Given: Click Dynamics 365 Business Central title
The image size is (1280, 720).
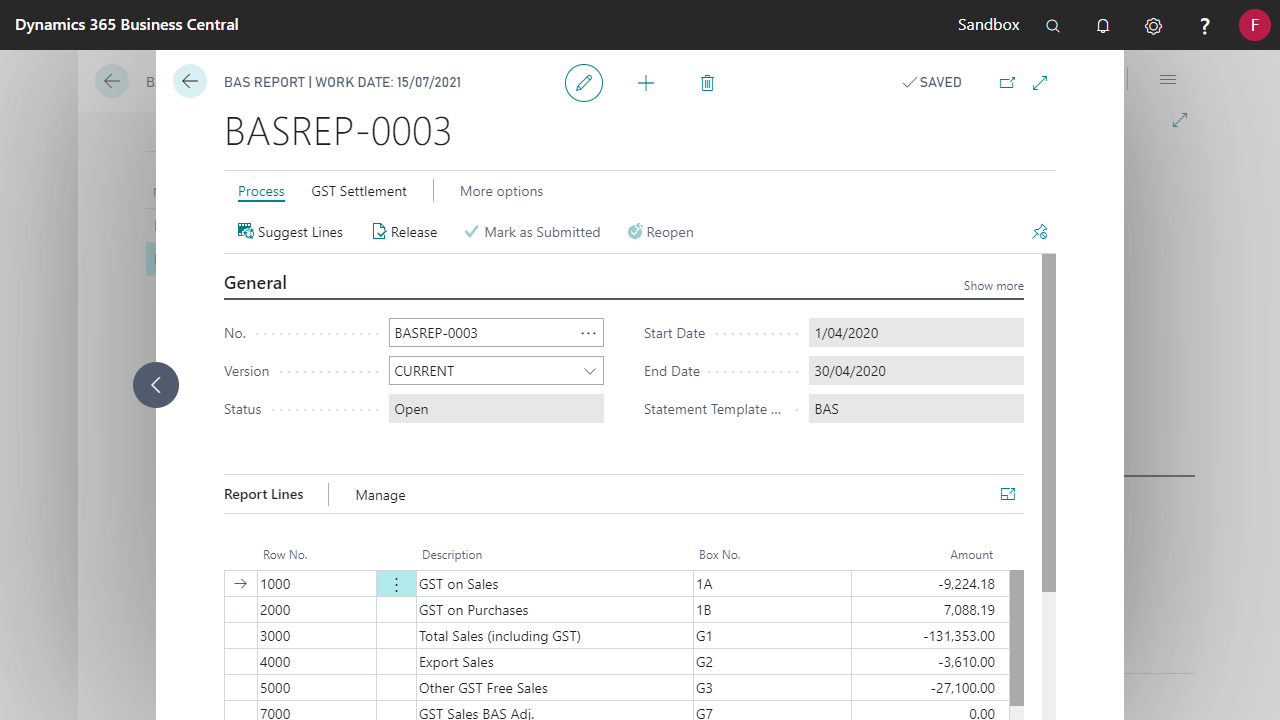Looking at the screenshot, I should point(127,25).
